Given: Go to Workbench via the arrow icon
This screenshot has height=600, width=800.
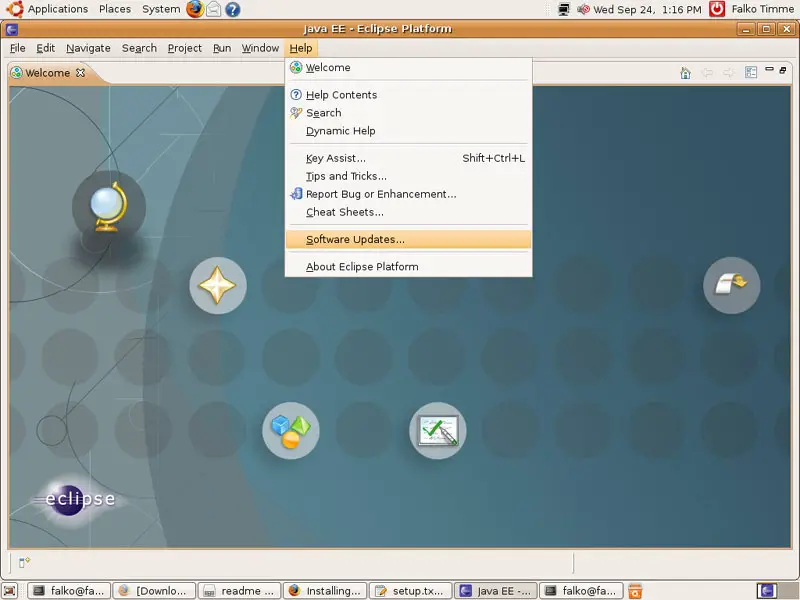Looking at the screenshot, I should coord(732,285).
